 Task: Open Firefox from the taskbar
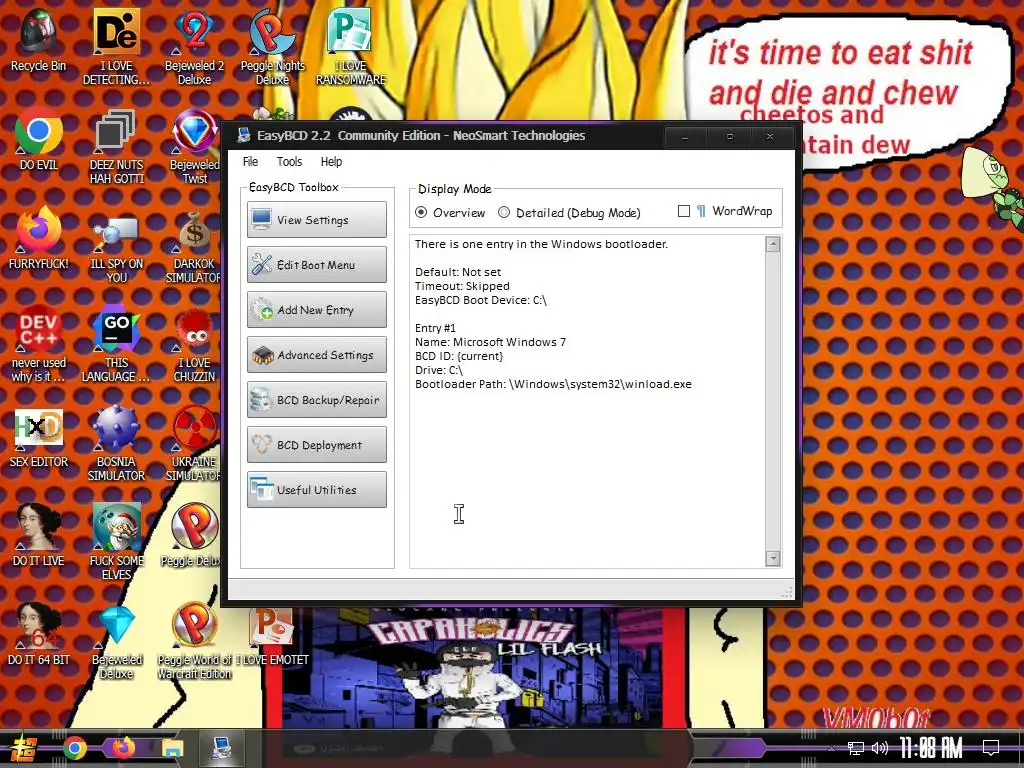click(x=123, y=747)
